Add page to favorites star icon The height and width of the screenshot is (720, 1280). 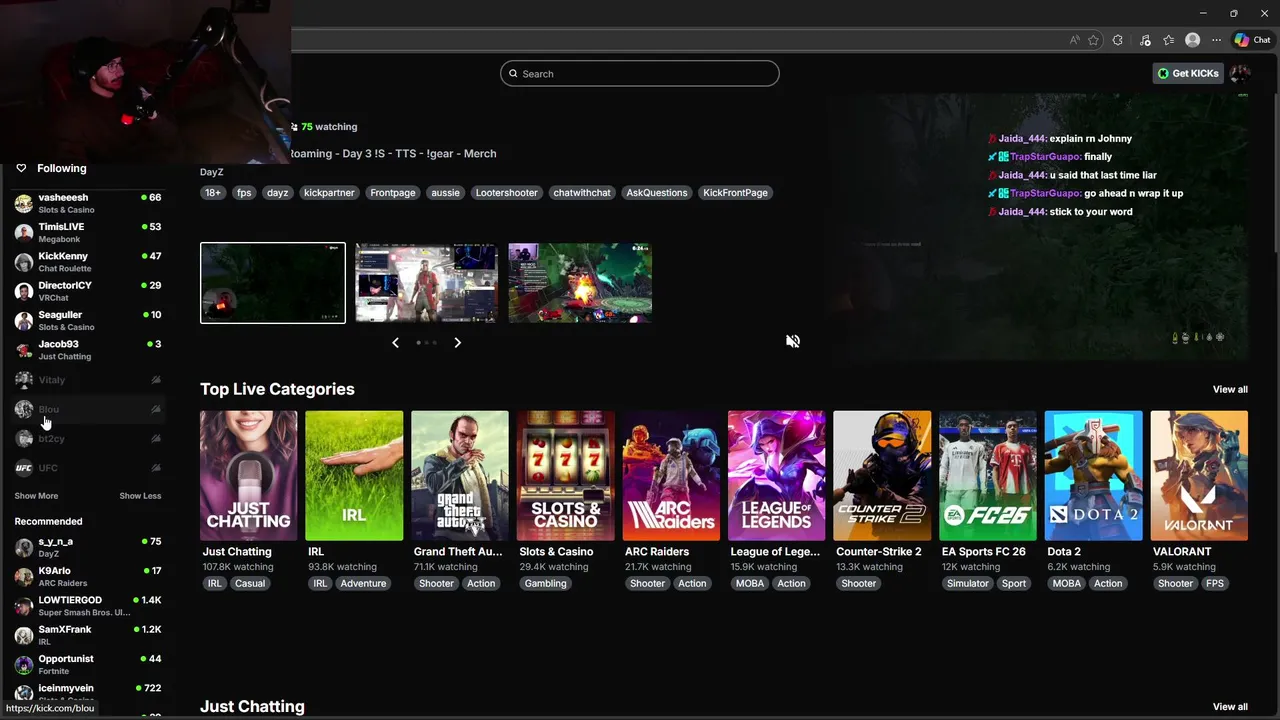pyautogui.click(x=1094, y=40)
